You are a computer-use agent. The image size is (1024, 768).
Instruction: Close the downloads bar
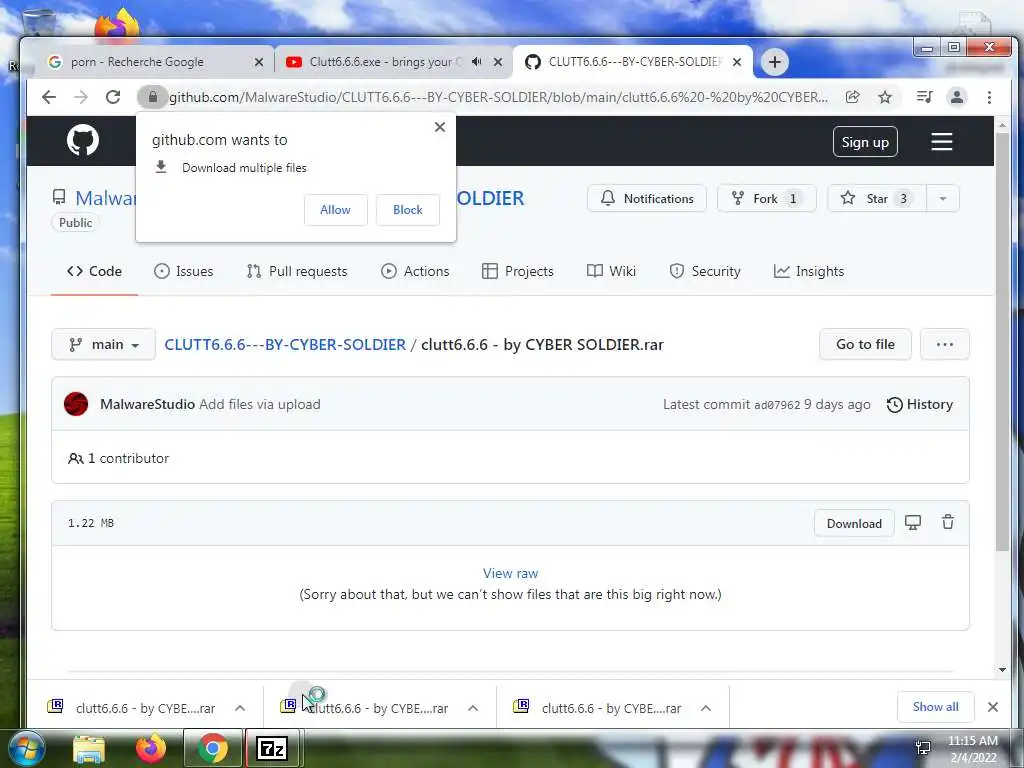993,707
